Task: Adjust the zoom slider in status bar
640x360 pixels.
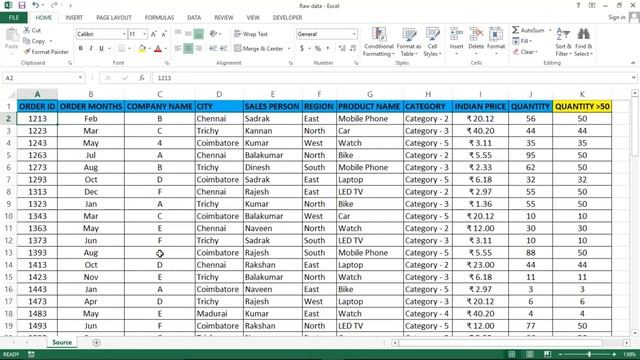Action: tap(589, 354)
